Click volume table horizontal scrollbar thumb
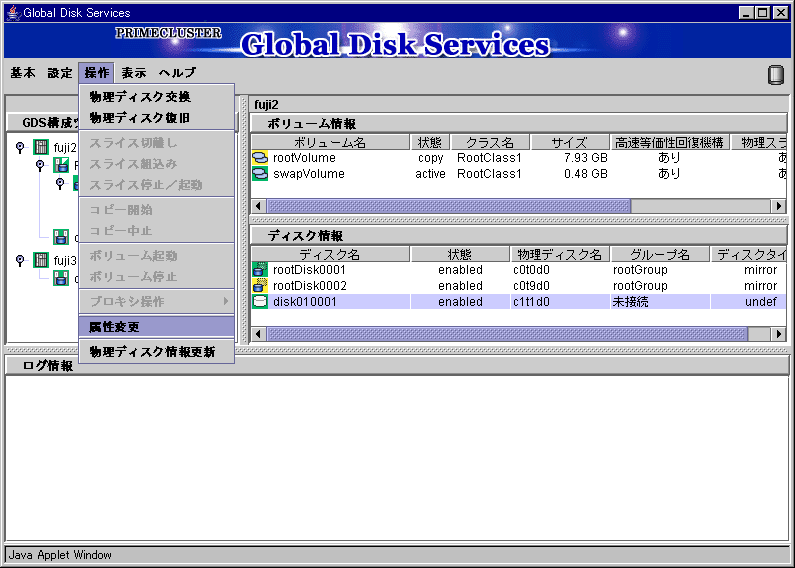Viewport: 795px width, 568px height. 449,206
